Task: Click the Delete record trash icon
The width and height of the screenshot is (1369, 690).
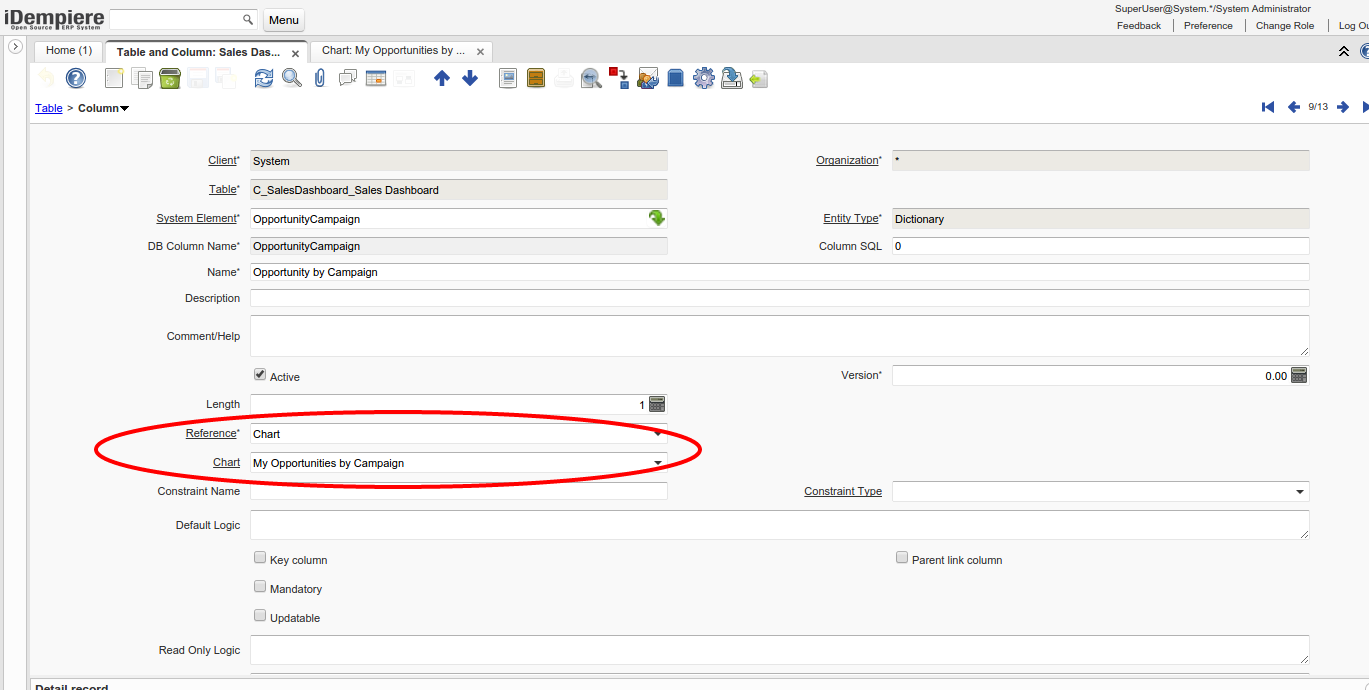Action: pyautogui.click(x=170, y=78)
